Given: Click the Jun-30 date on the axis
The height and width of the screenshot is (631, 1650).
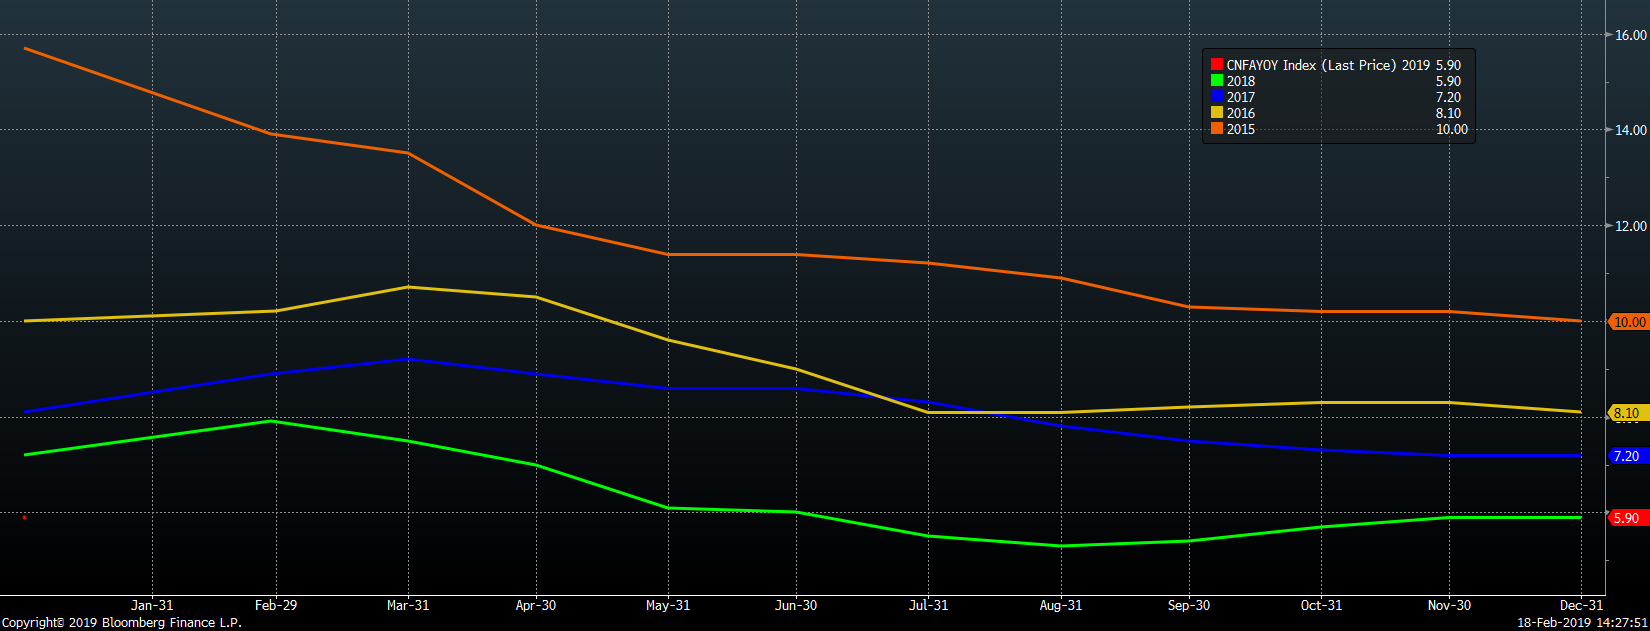Looking at the screenshot, I should click(x=796, y=605).
